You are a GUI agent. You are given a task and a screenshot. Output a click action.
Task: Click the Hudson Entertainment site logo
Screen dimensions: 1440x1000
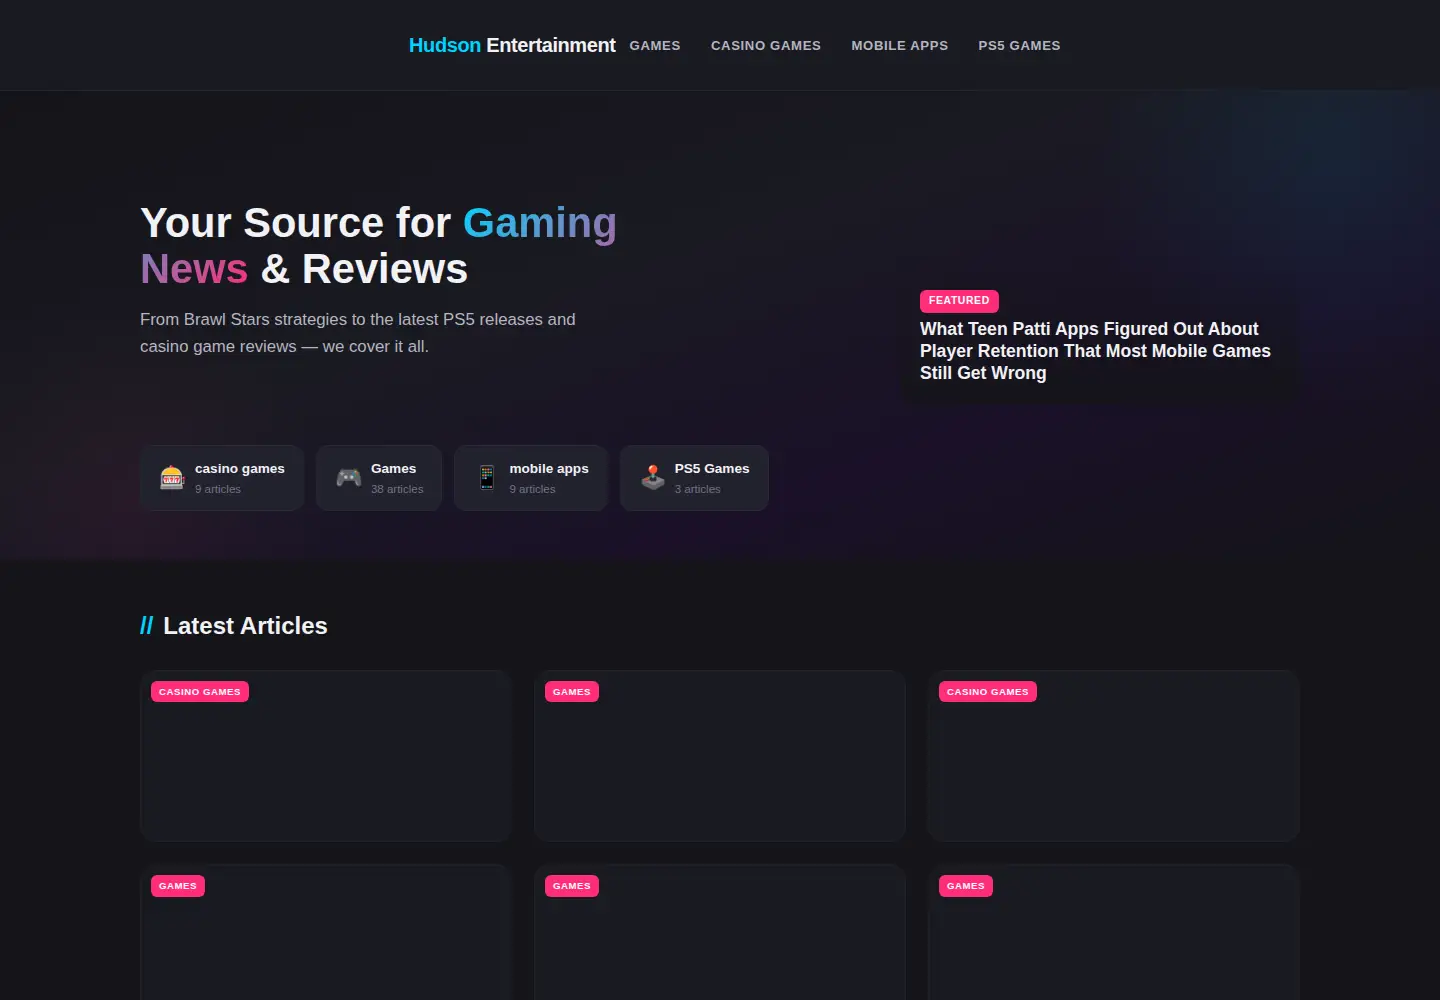(512, 45)
